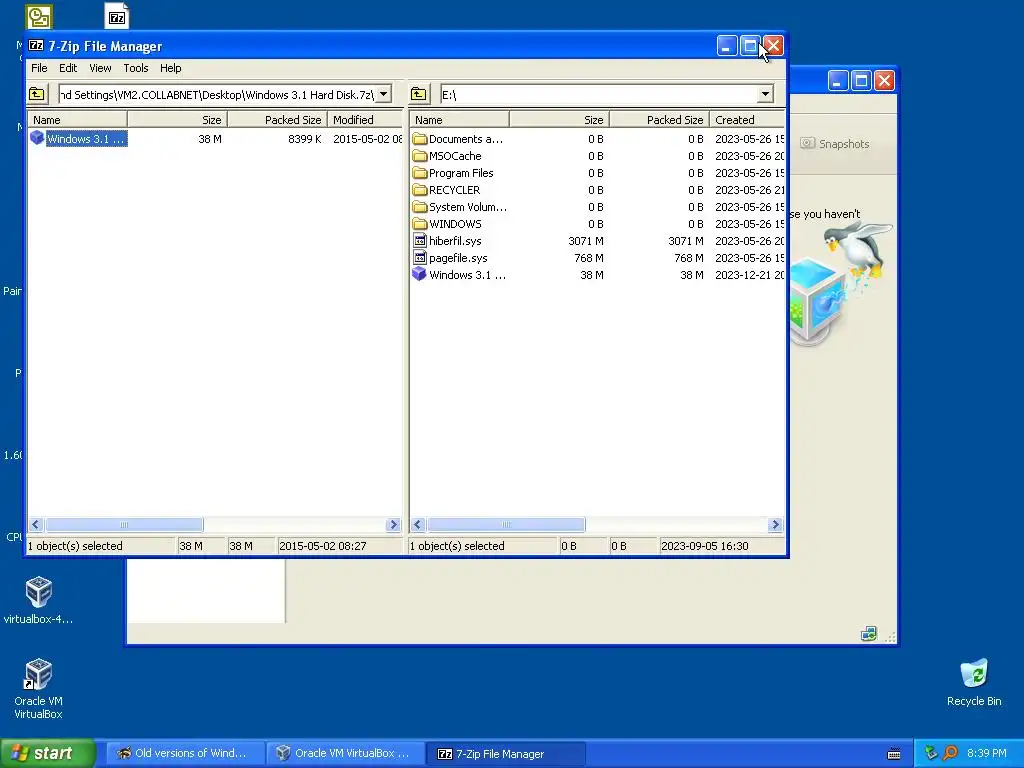Click the right panel up-folder icon
The height and width of the screenshot is (768, 1024).
[419, 95]
